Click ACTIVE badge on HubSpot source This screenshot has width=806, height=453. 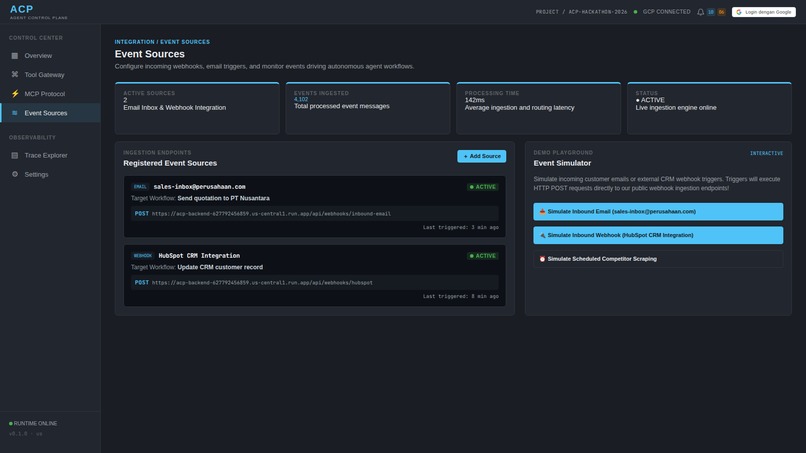tap(483, 256)
